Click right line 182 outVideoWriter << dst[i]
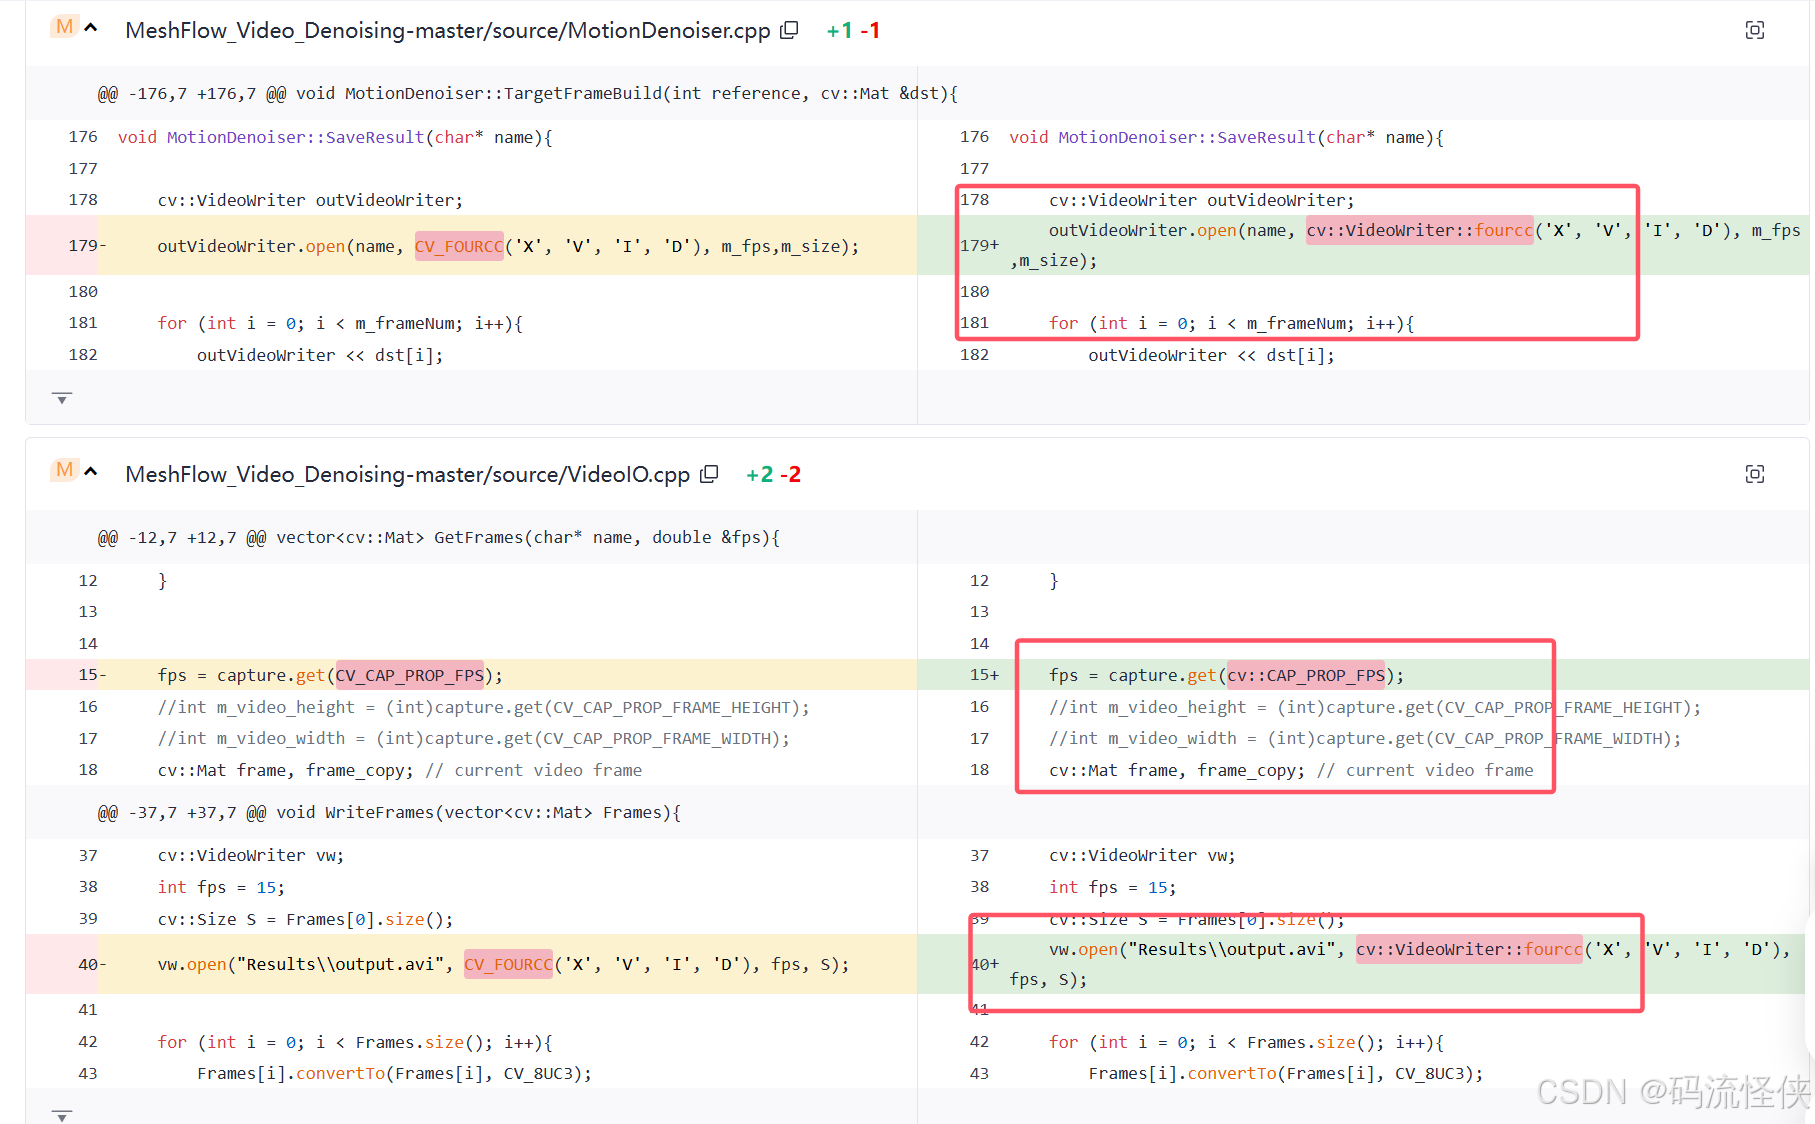Screen dimensions: 1815x1124 [x=1211, y=355]
